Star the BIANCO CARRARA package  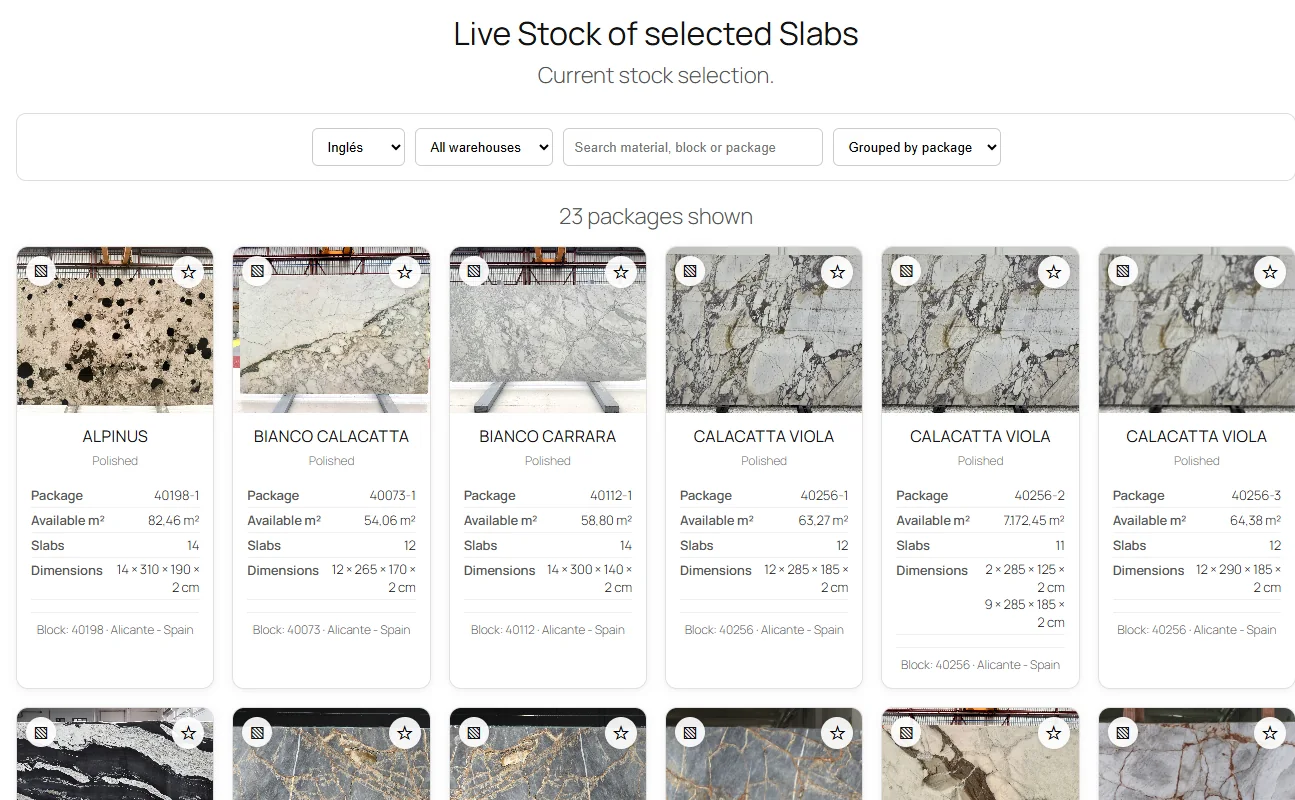[x=621, y=272]
